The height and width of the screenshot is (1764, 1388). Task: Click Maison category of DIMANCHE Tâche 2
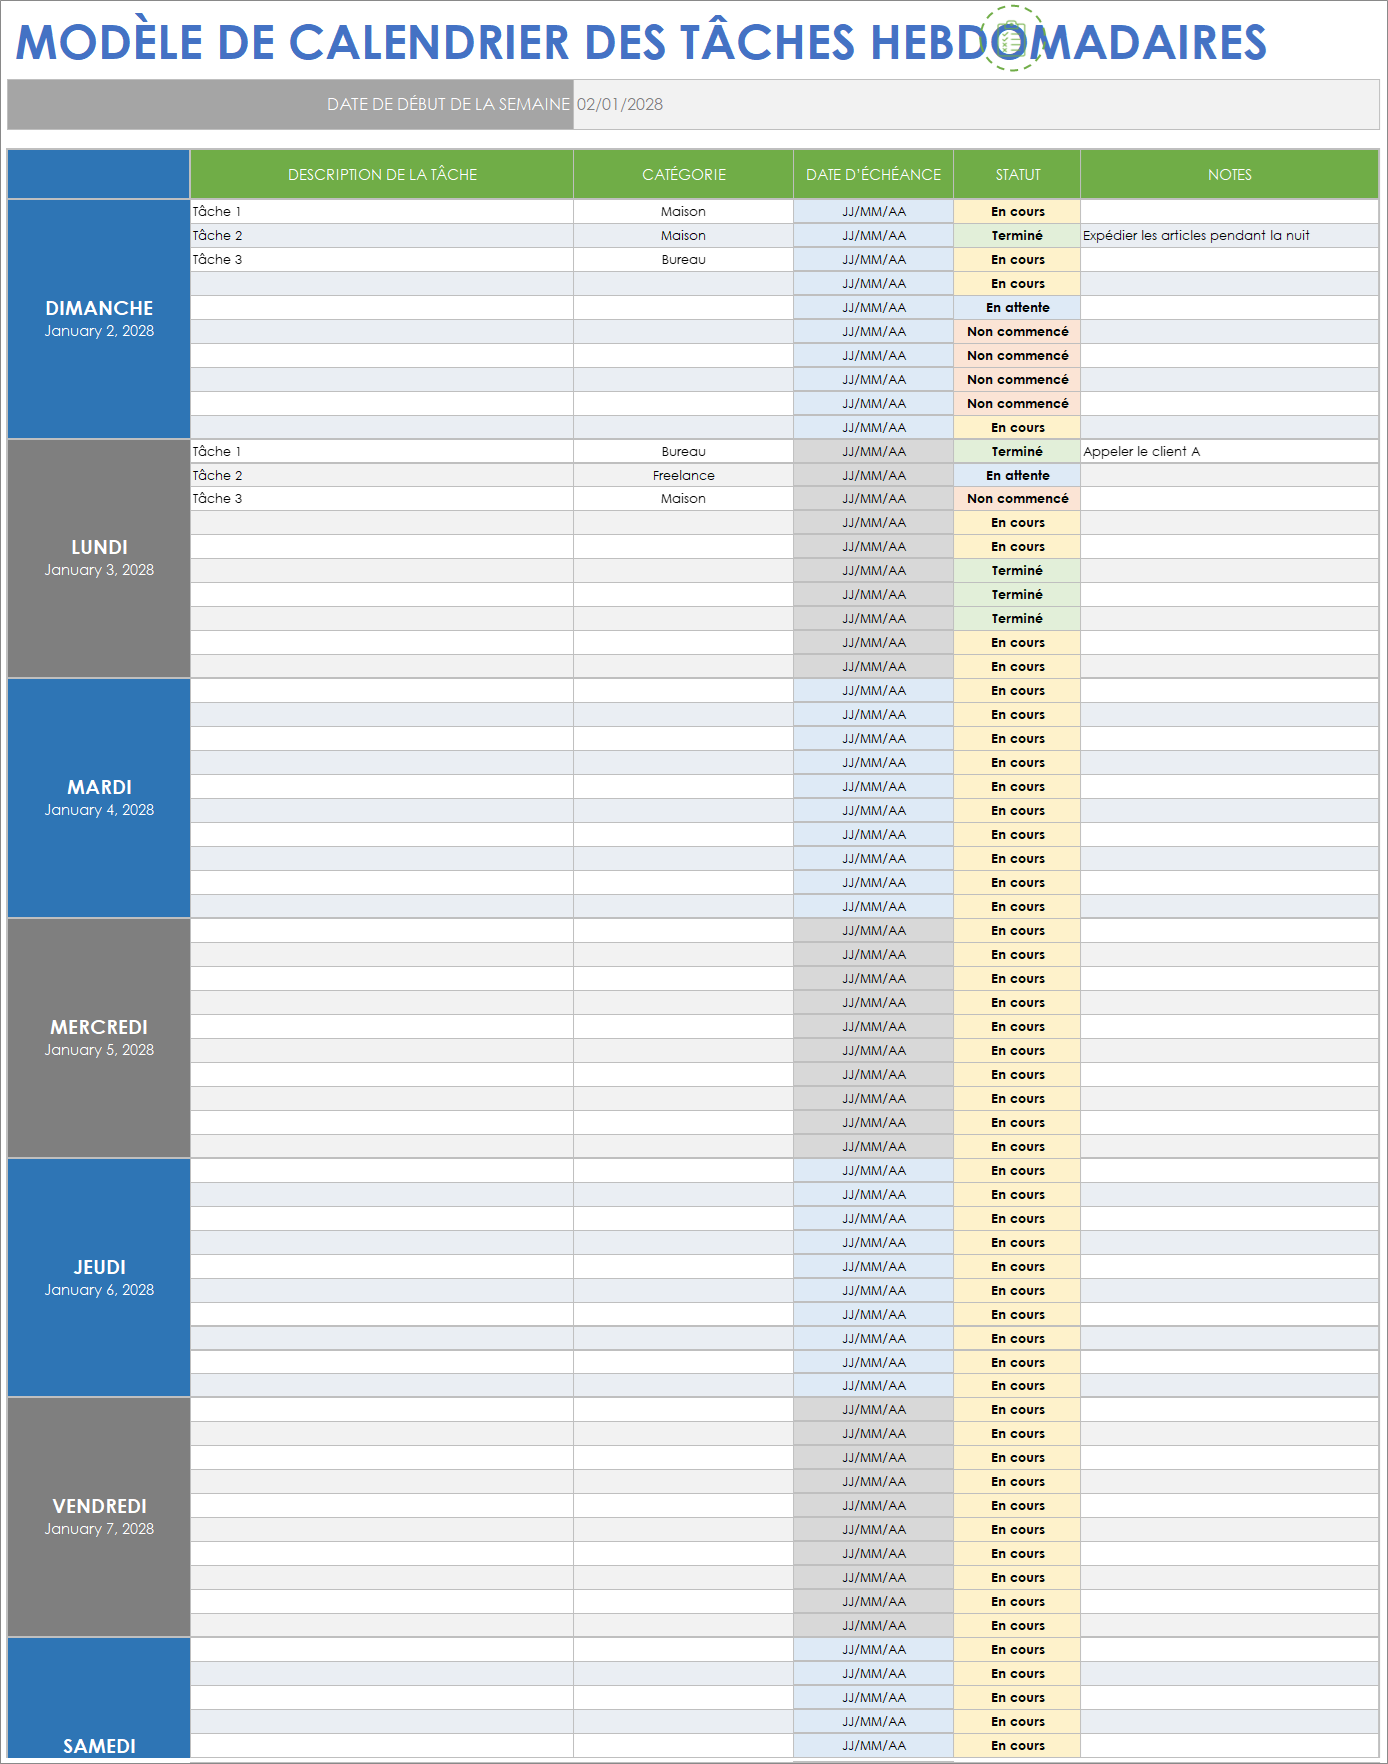tap(684, 235)
